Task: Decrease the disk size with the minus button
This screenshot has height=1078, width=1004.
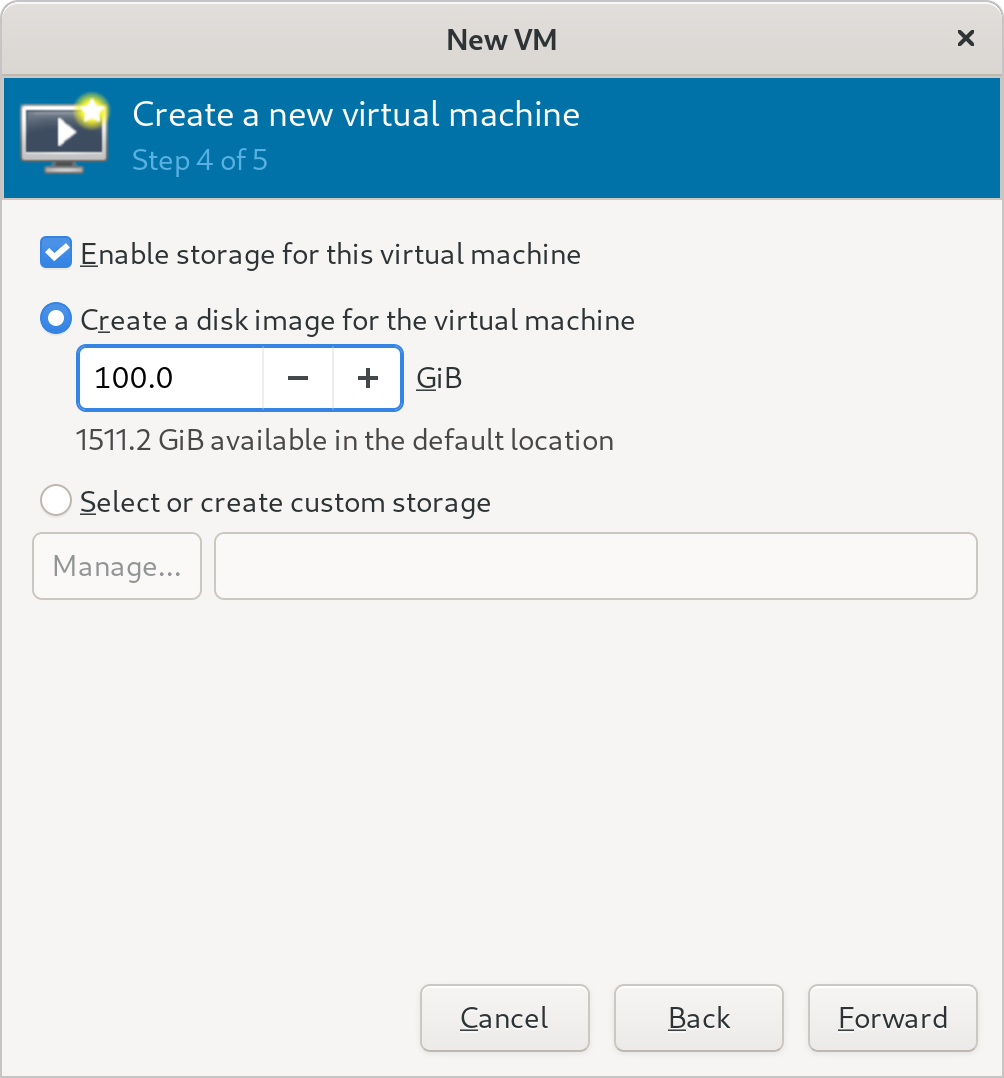Action: point(298,378)
